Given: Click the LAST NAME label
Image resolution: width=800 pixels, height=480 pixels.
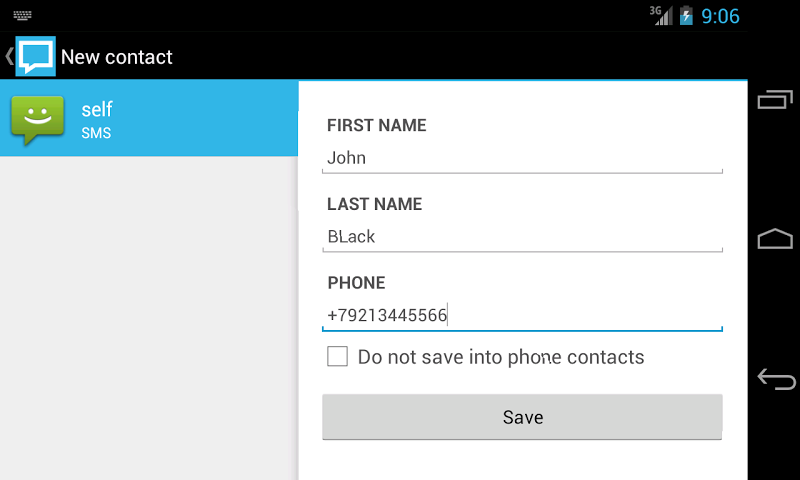Looking at the screenshot, I should [375, 205].
